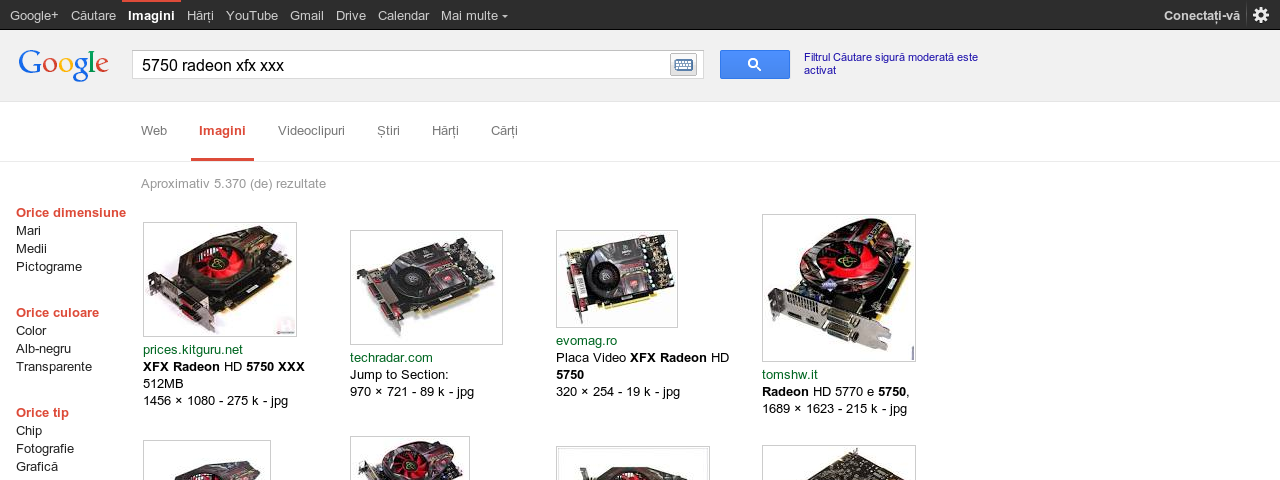This screenshot has height=480, width=1280.
Task: Sign in via Conectați-vă
Action: [x=1202, y=15]
